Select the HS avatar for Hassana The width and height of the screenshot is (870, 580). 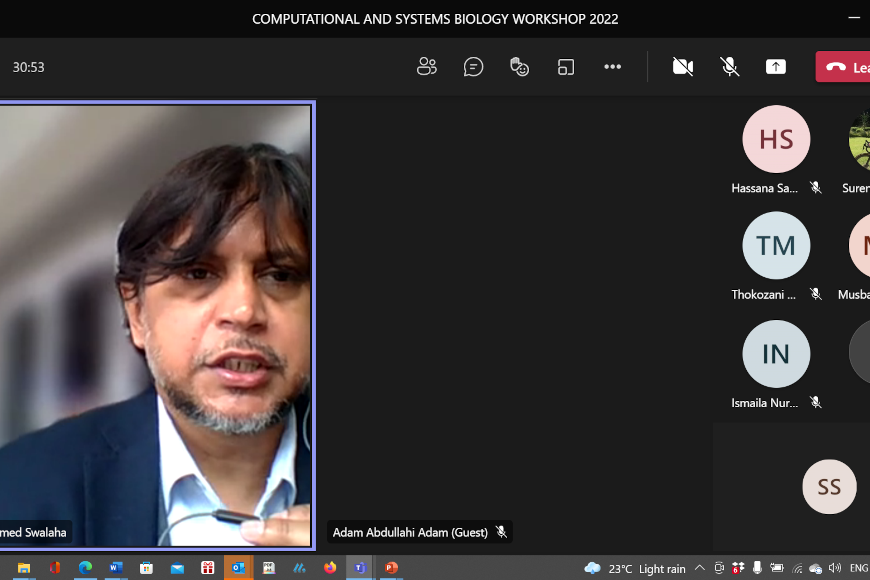[x=776, y=139]
